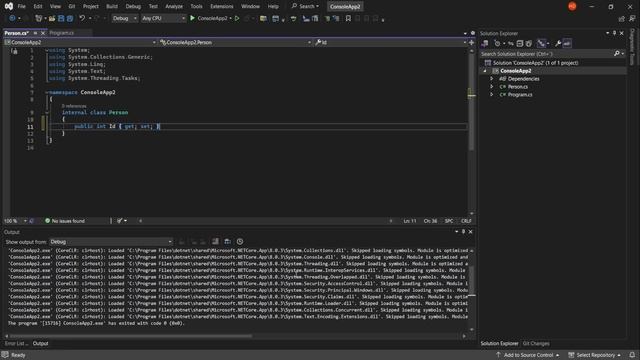Start debugging ConsoleApp2 with green play button
Image resolution: width=640 pixels, height=360 pixels.
(193, 18)
